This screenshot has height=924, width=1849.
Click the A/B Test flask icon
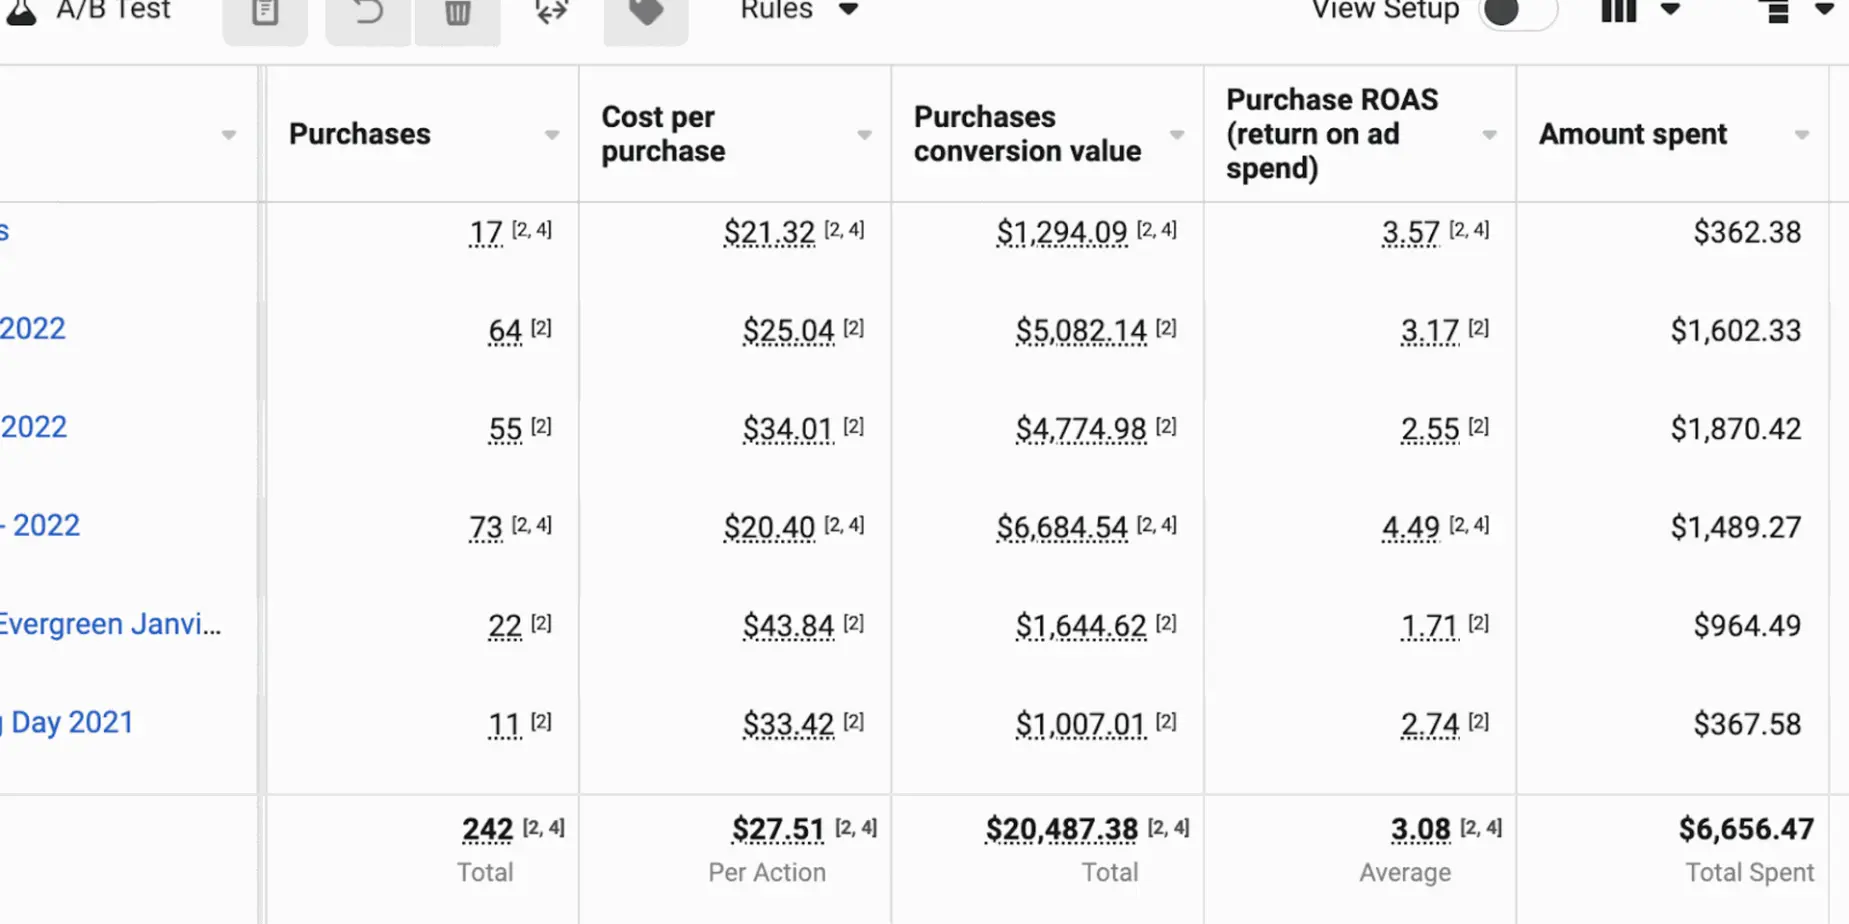click(x=21, y=12)
